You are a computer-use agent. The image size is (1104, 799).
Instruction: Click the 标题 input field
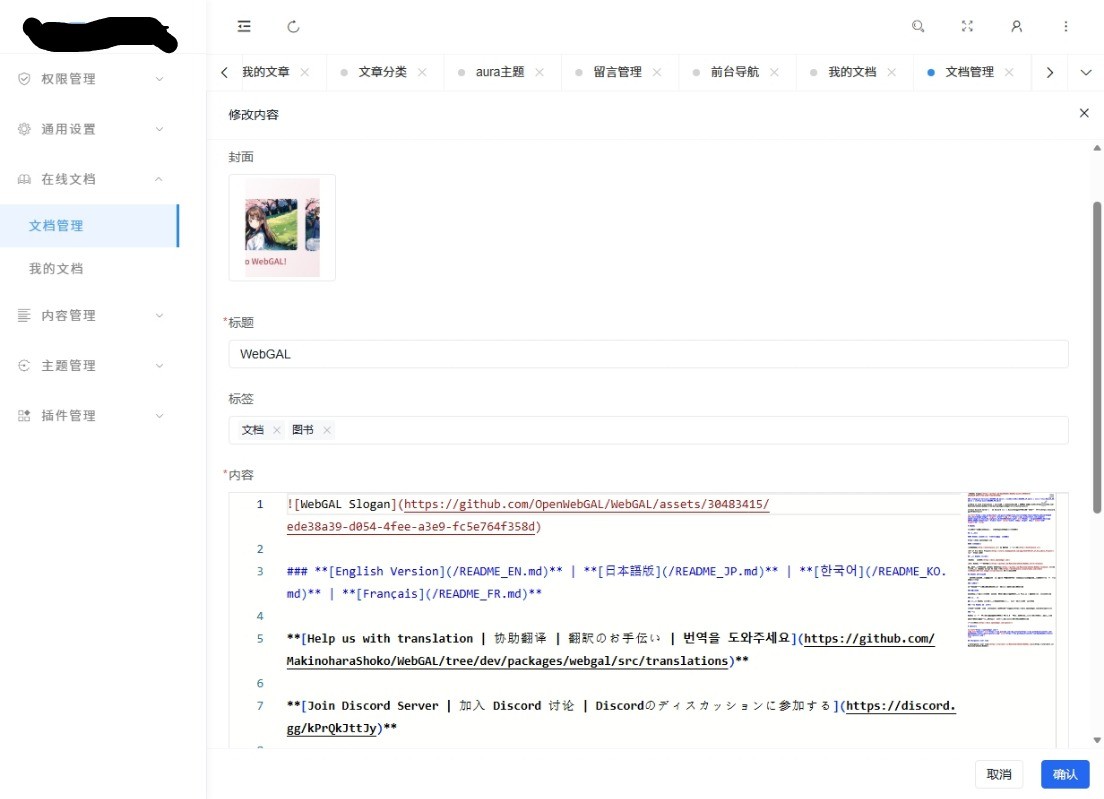click(x=648, y=354)
